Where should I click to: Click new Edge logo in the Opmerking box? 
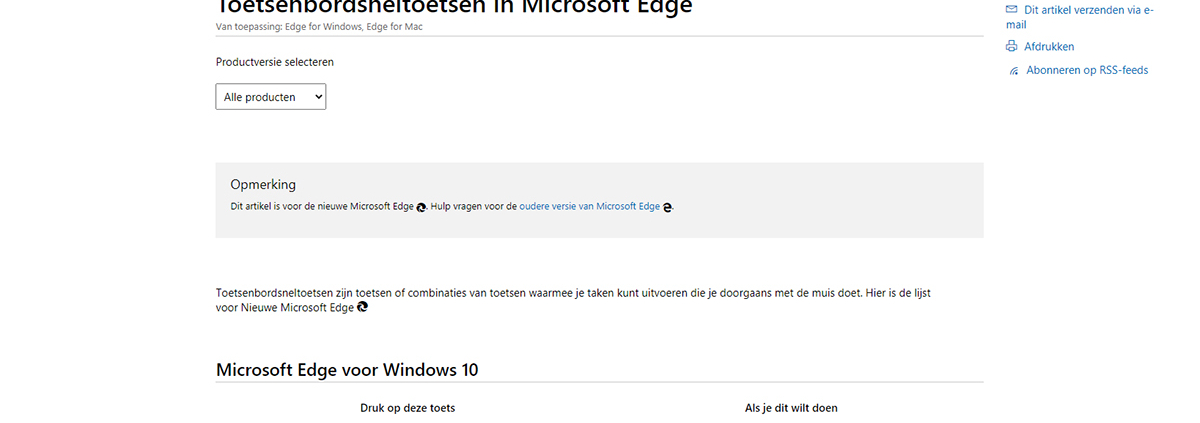422,207
